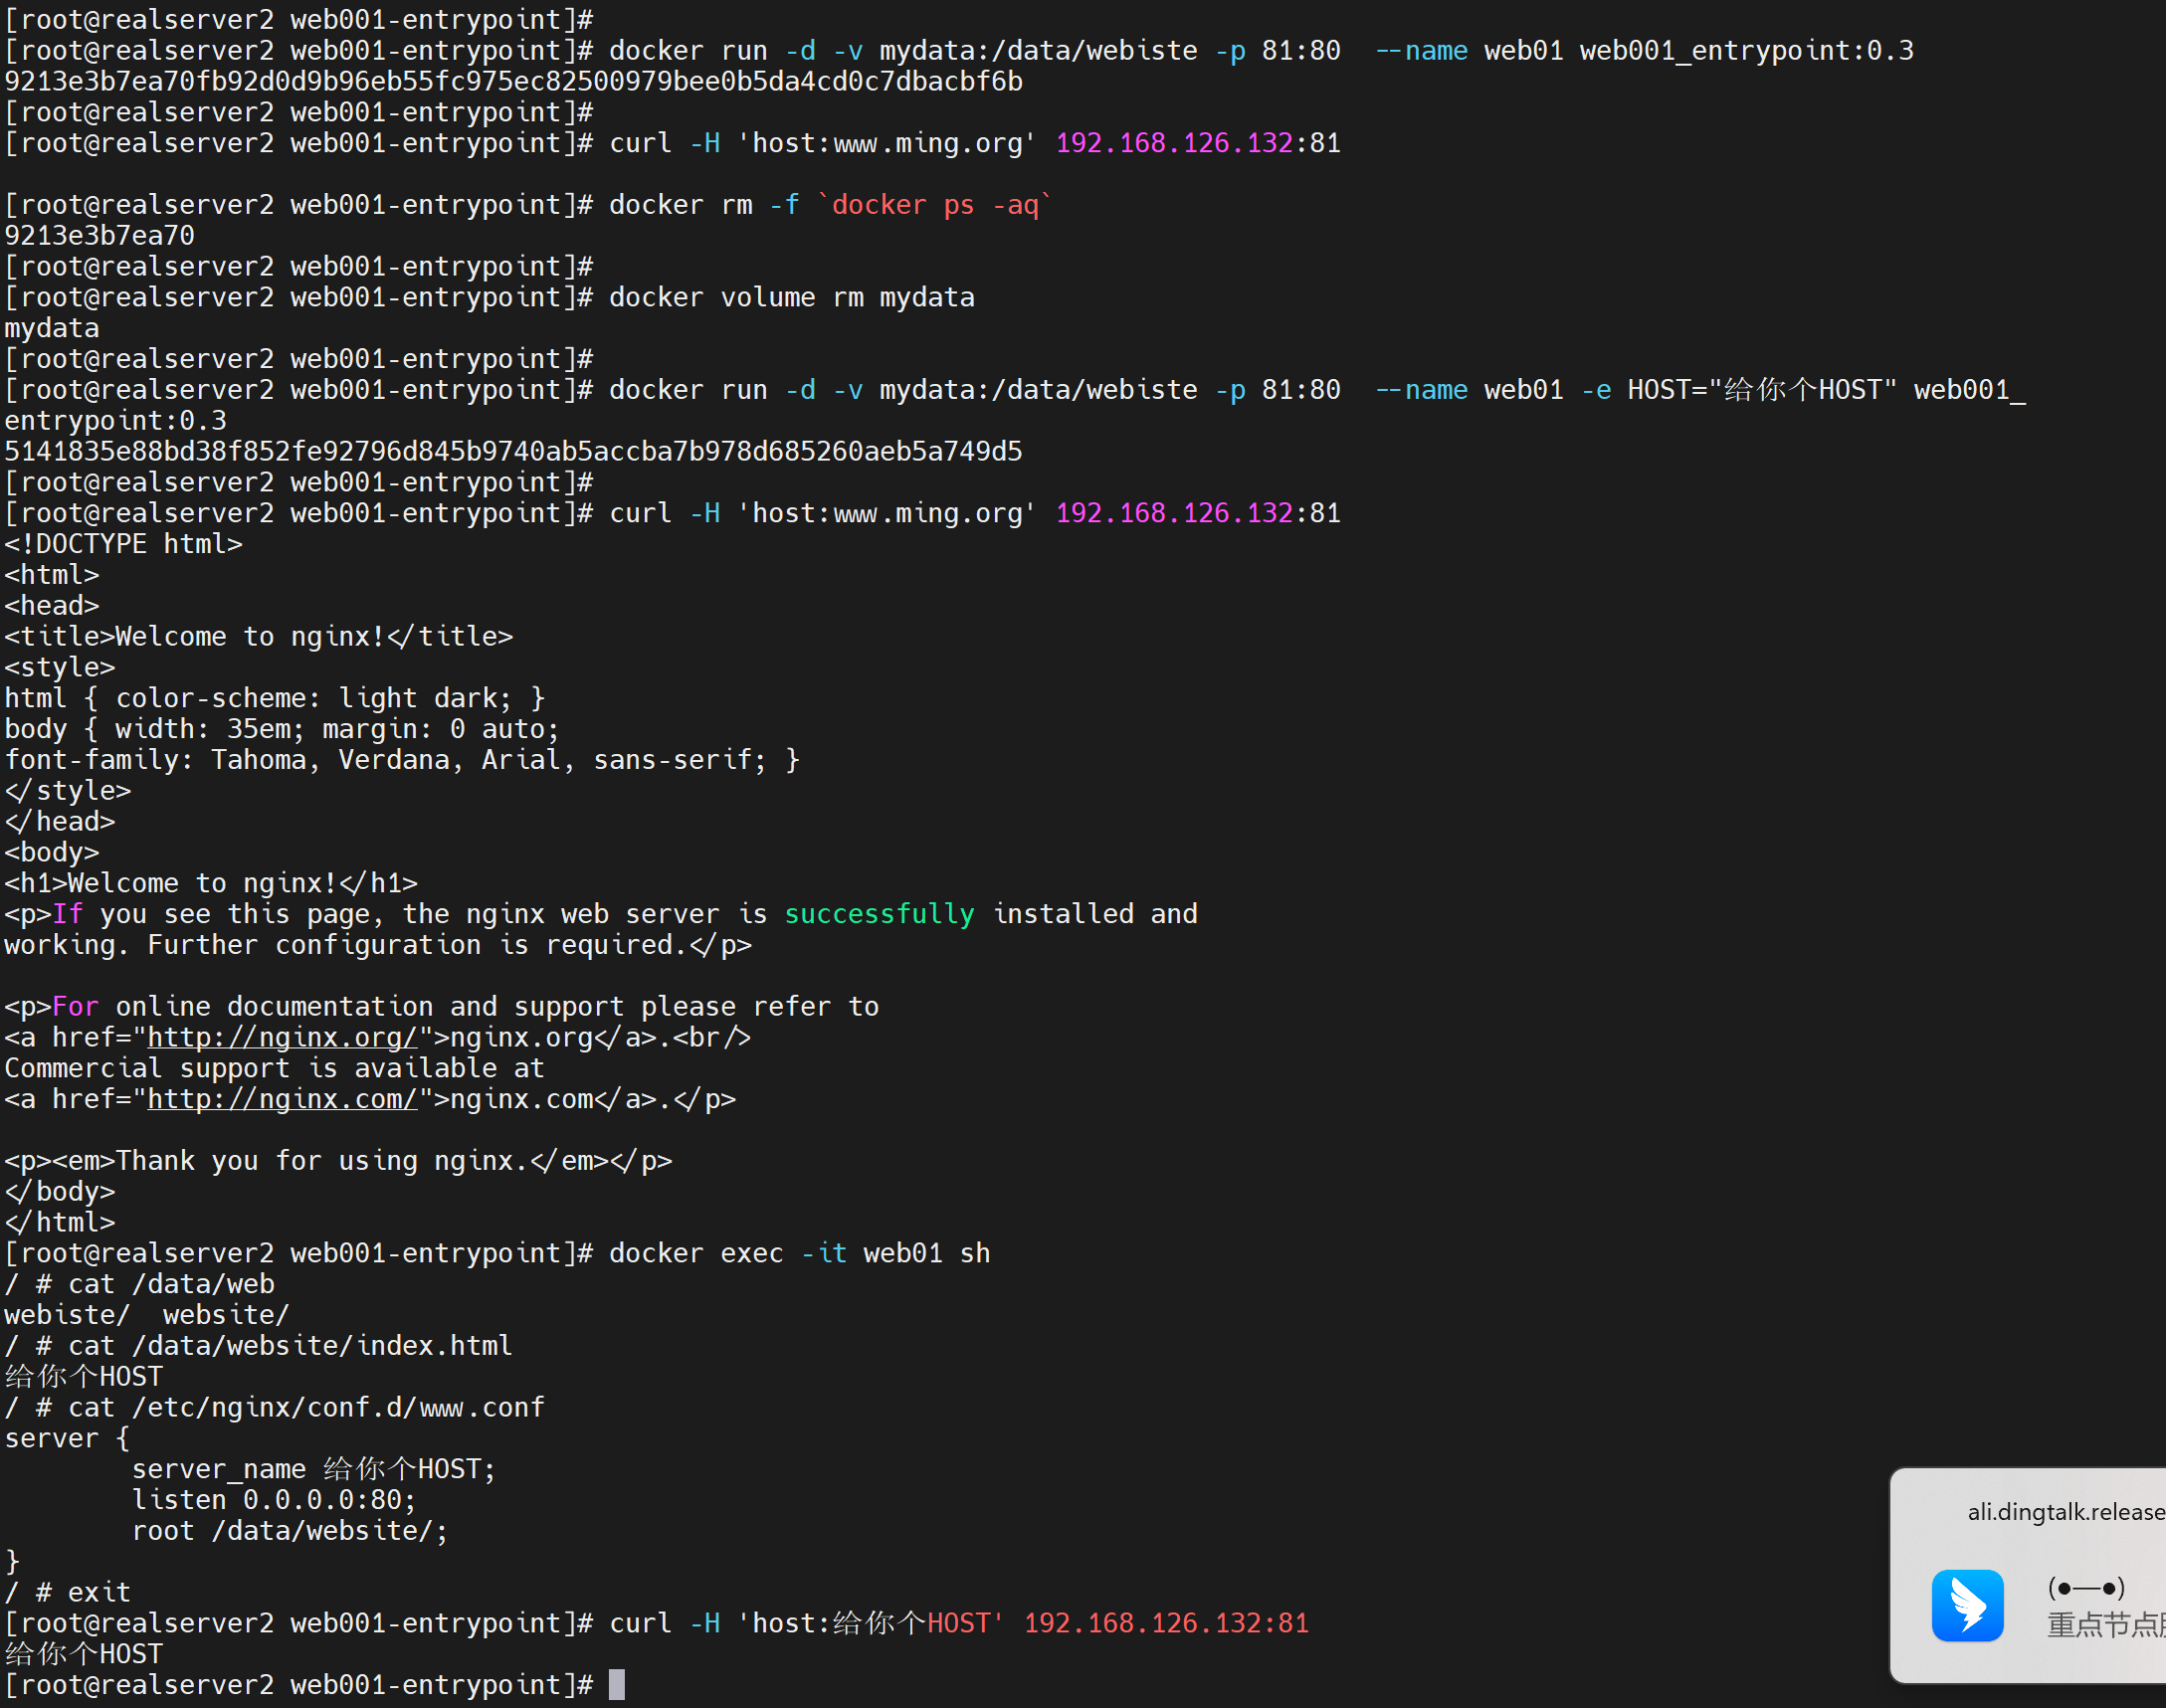
Task: Click 'docker volume rm mydata' command text
Action: coord(791,298)
